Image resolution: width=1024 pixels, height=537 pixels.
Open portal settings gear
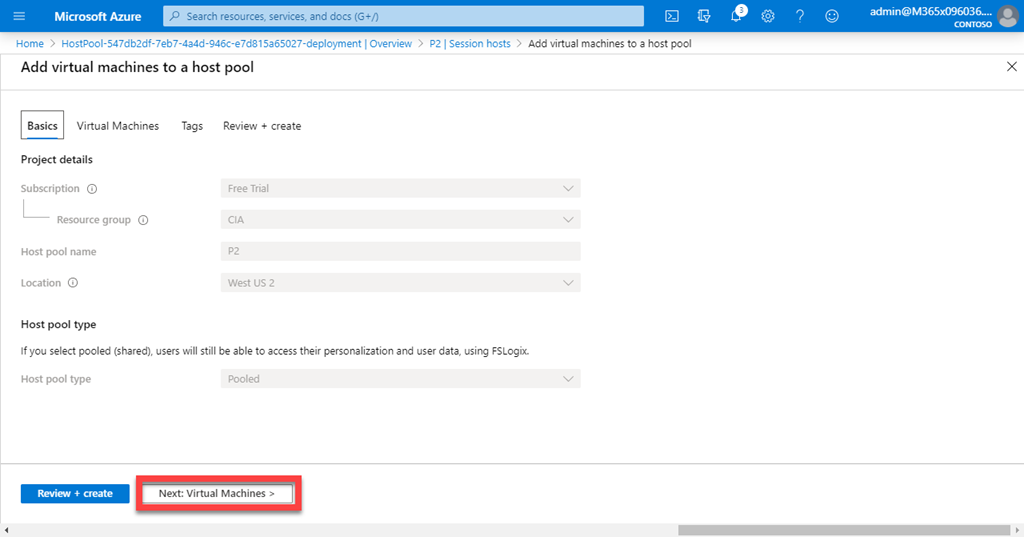[768, 16]
